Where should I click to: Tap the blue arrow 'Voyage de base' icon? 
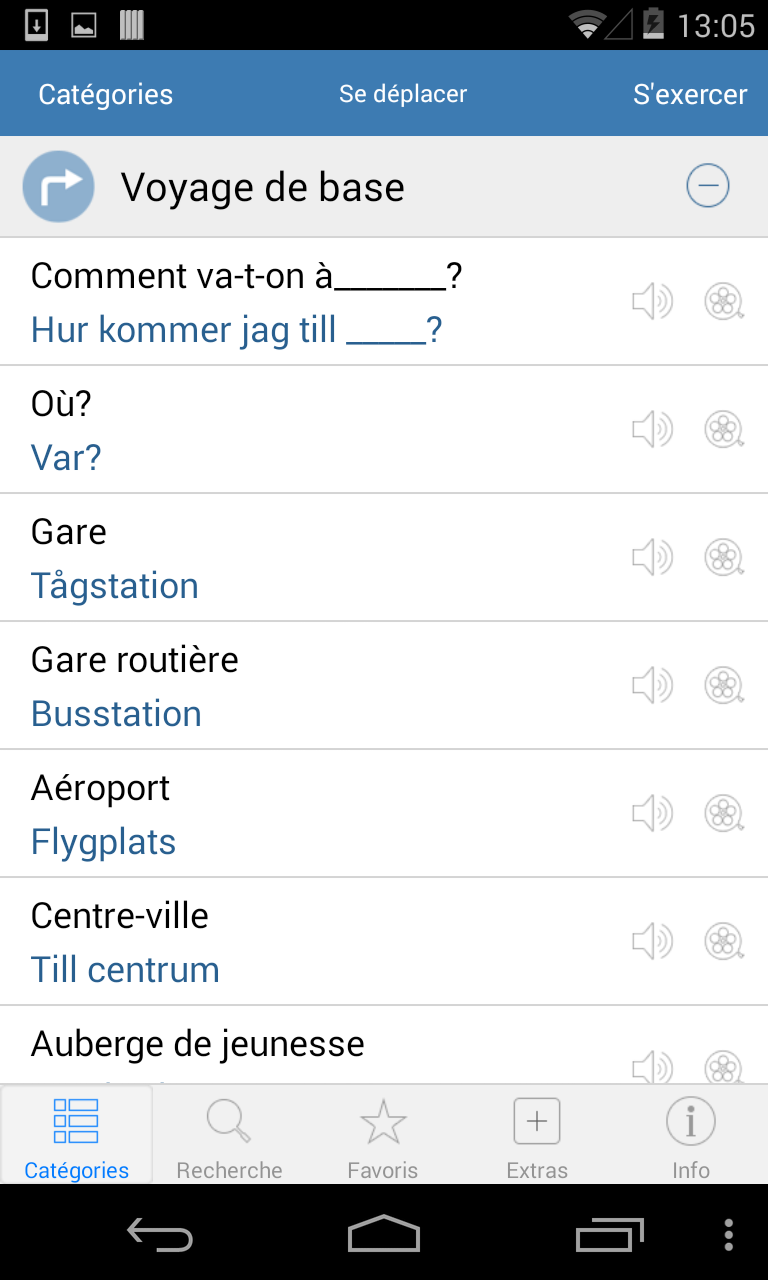58,186
